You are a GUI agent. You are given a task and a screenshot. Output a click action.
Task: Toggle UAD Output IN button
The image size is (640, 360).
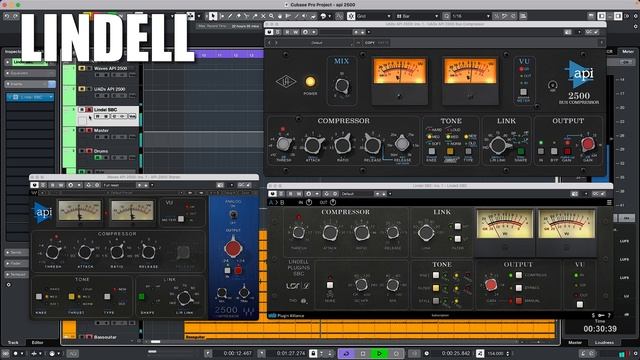(541, 151)
